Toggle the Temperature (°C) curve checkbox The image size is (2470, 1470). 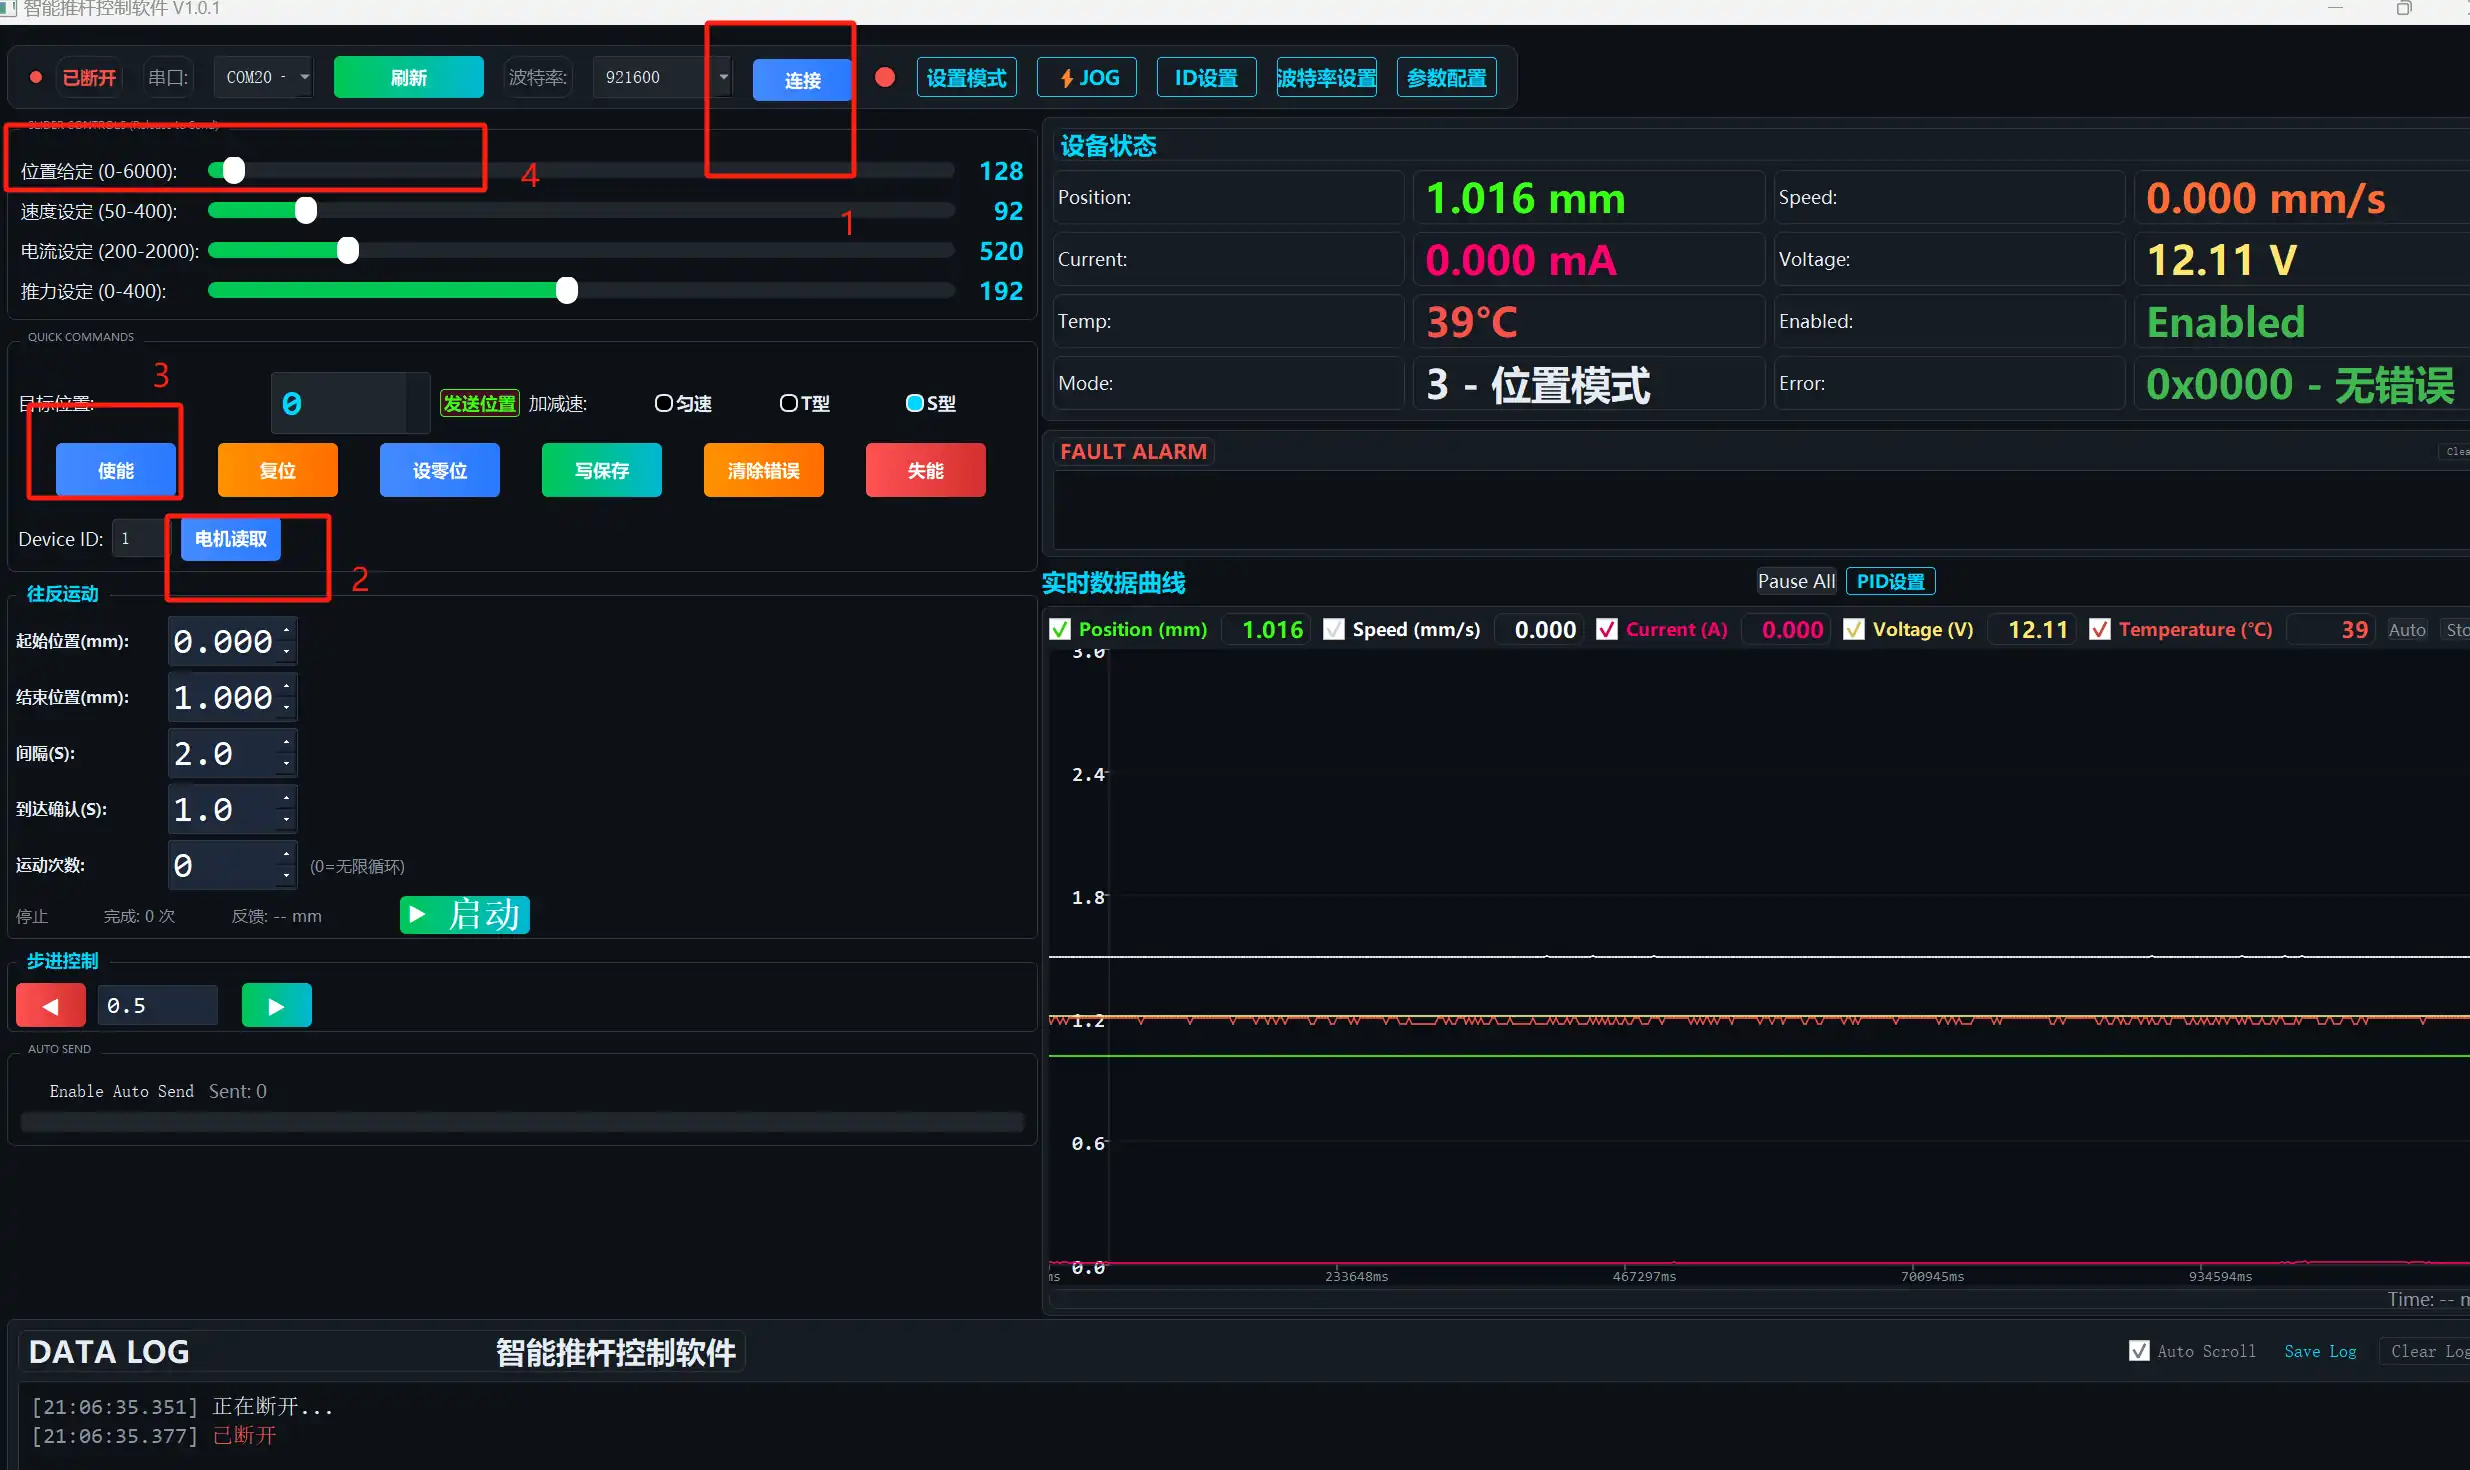pos(2100,629)
